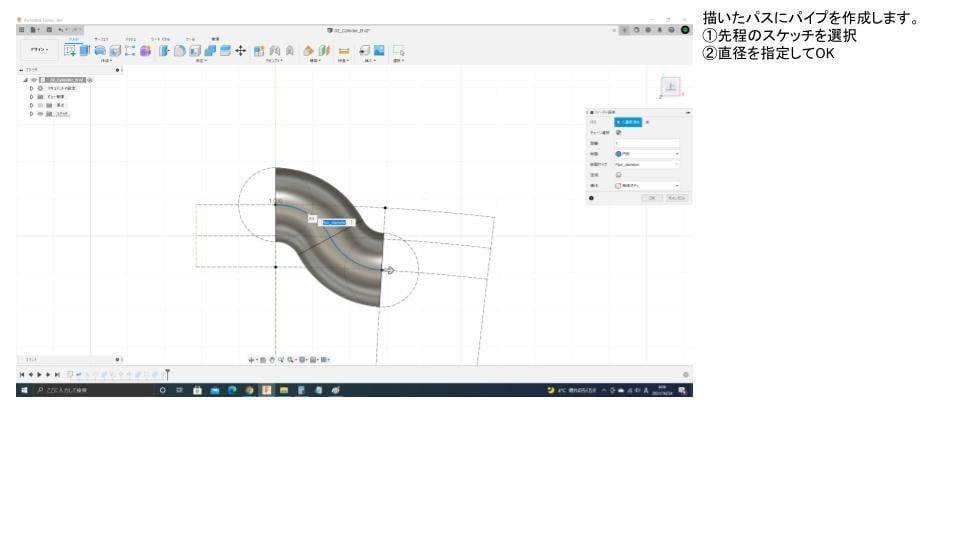
Task: Click Cancel in the pipe dialog
Action: pyautogui.click(x=677, y=198)
